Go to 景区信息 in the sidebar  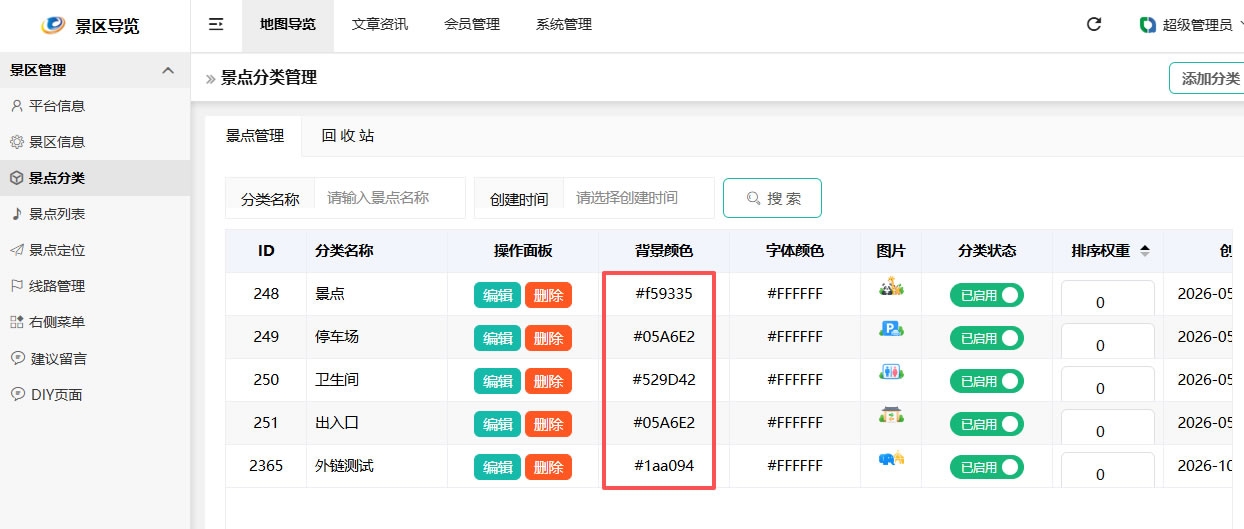[95, 142]
